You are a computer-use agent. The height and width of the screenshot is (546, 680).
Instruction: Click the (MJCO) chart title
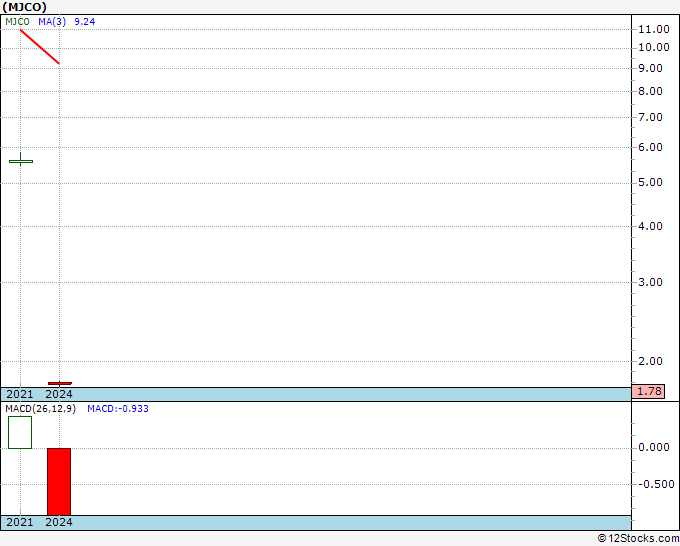point(24,7)
